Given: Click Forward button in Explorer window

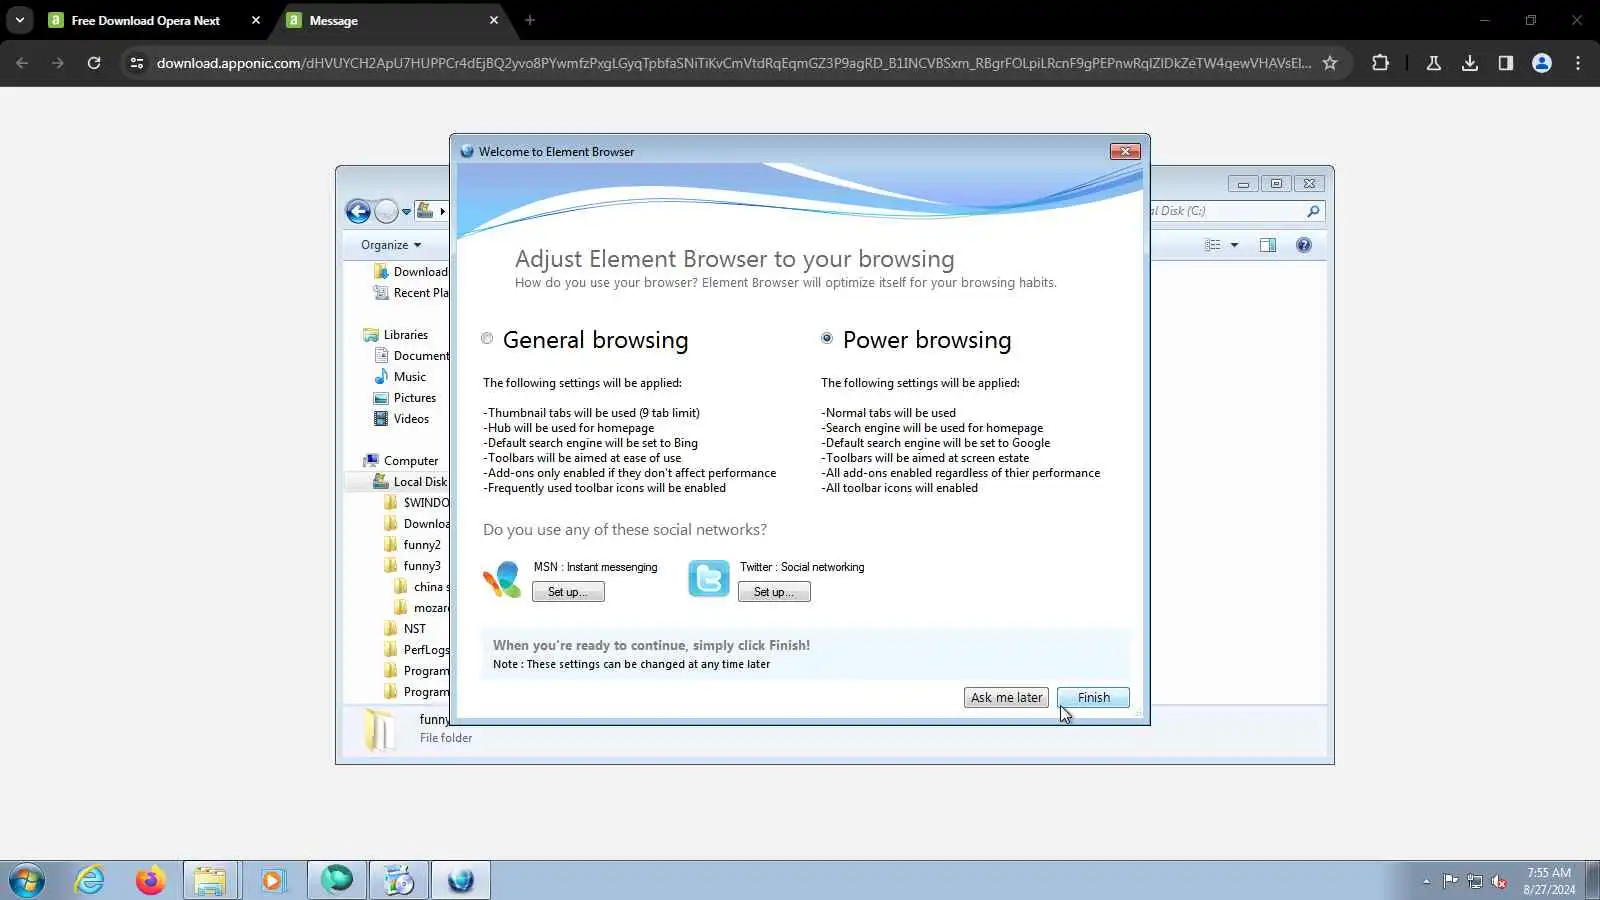Looking at the screenshot, I should 386,211.
